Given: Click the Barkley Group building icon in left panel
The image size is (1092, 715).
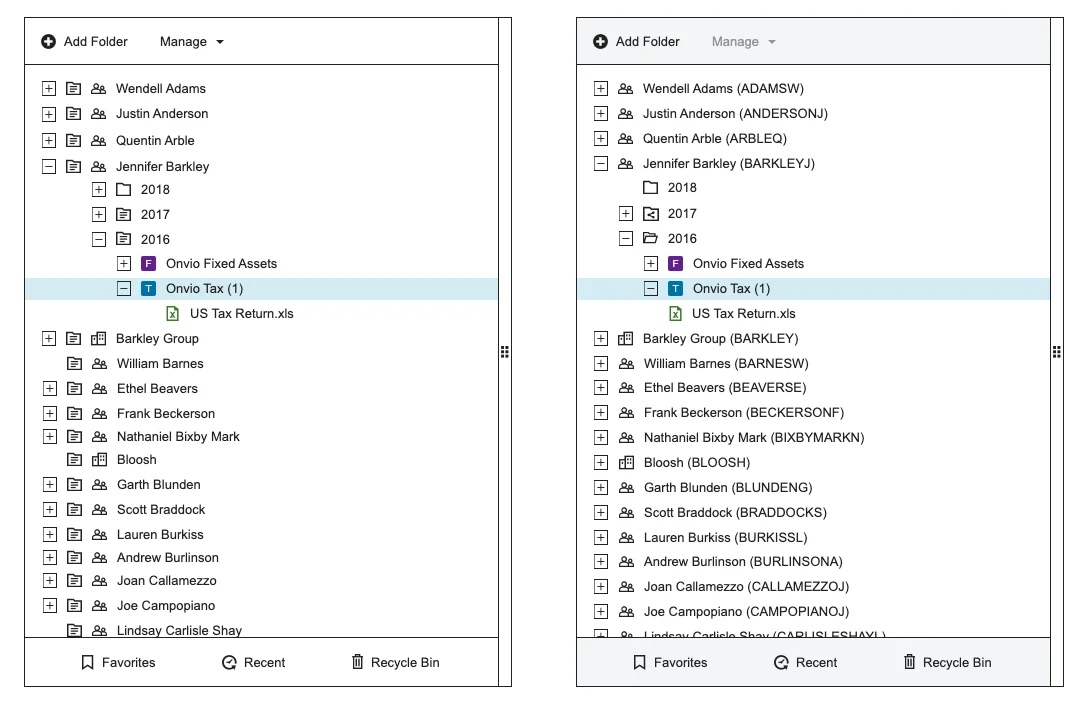Looking at the screenshot, I should pos(99,338).
